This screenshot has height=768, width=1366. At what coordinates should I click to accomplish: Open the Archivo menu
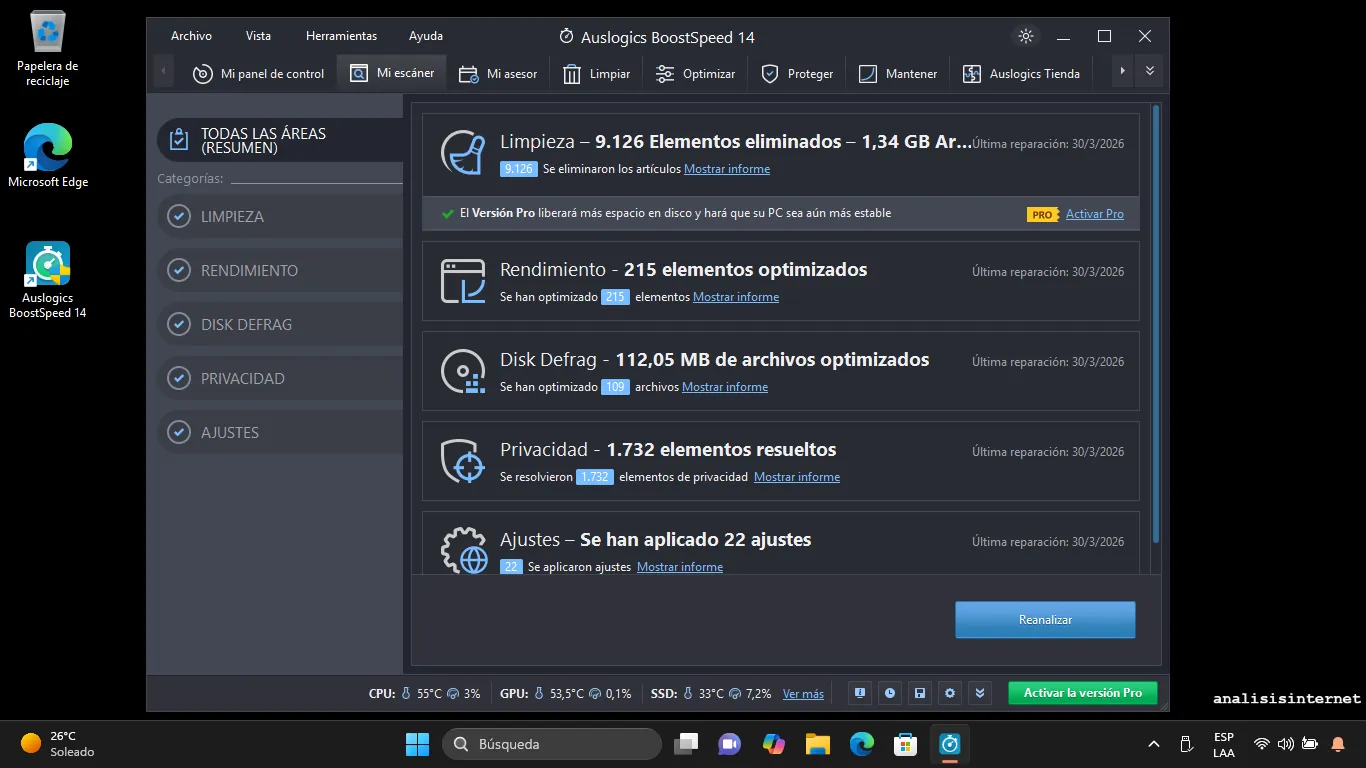point(191,36)
